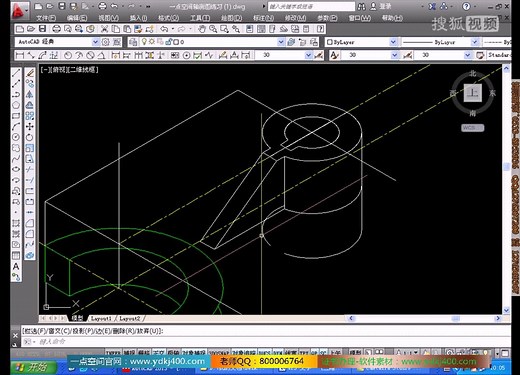Open undo history dropdown arrow in Standard toolbar
This screenshot has width=520, height=375.
tap(173, 29)
